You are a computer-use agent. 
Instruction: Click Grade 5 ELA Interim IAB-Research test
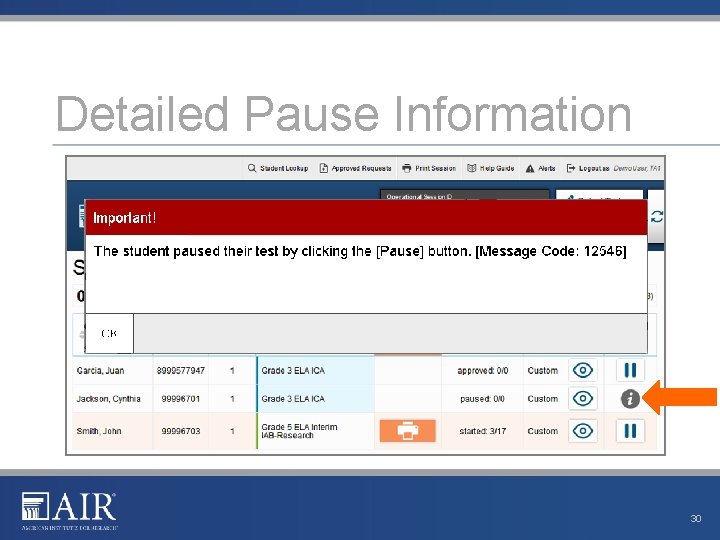pyautogui.click(x=299, y=431)
